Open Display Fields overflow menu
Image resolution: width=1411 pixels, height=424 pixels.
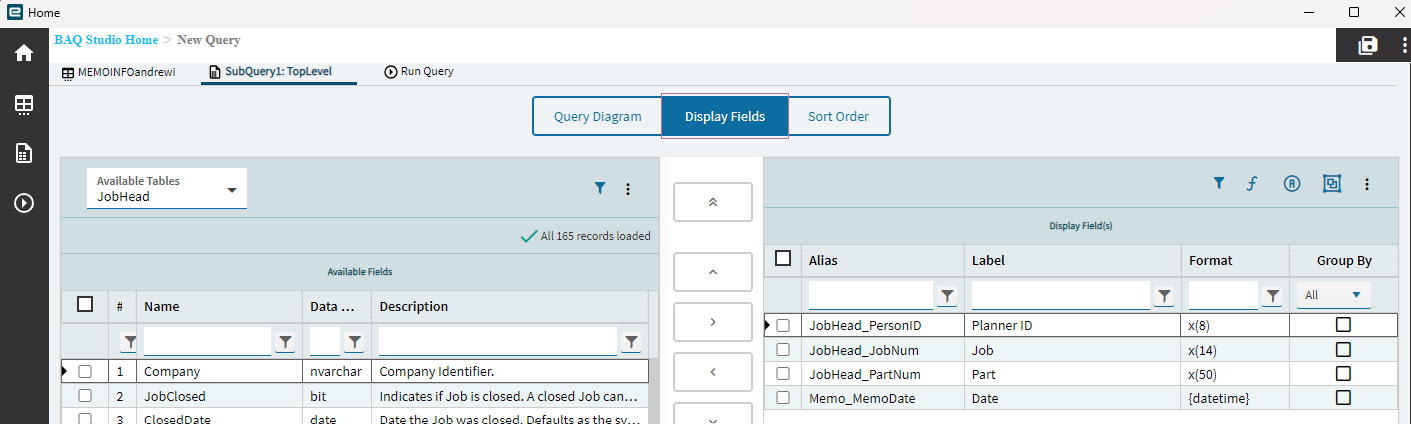point(1367,184)
